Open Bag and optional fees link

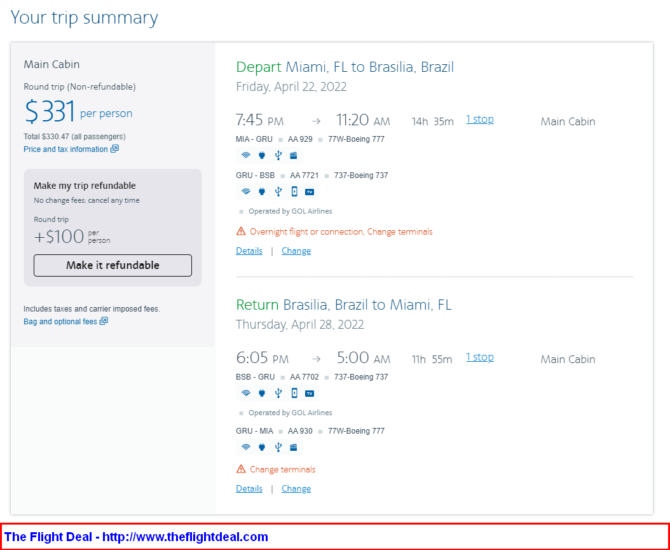coord(60,321)
